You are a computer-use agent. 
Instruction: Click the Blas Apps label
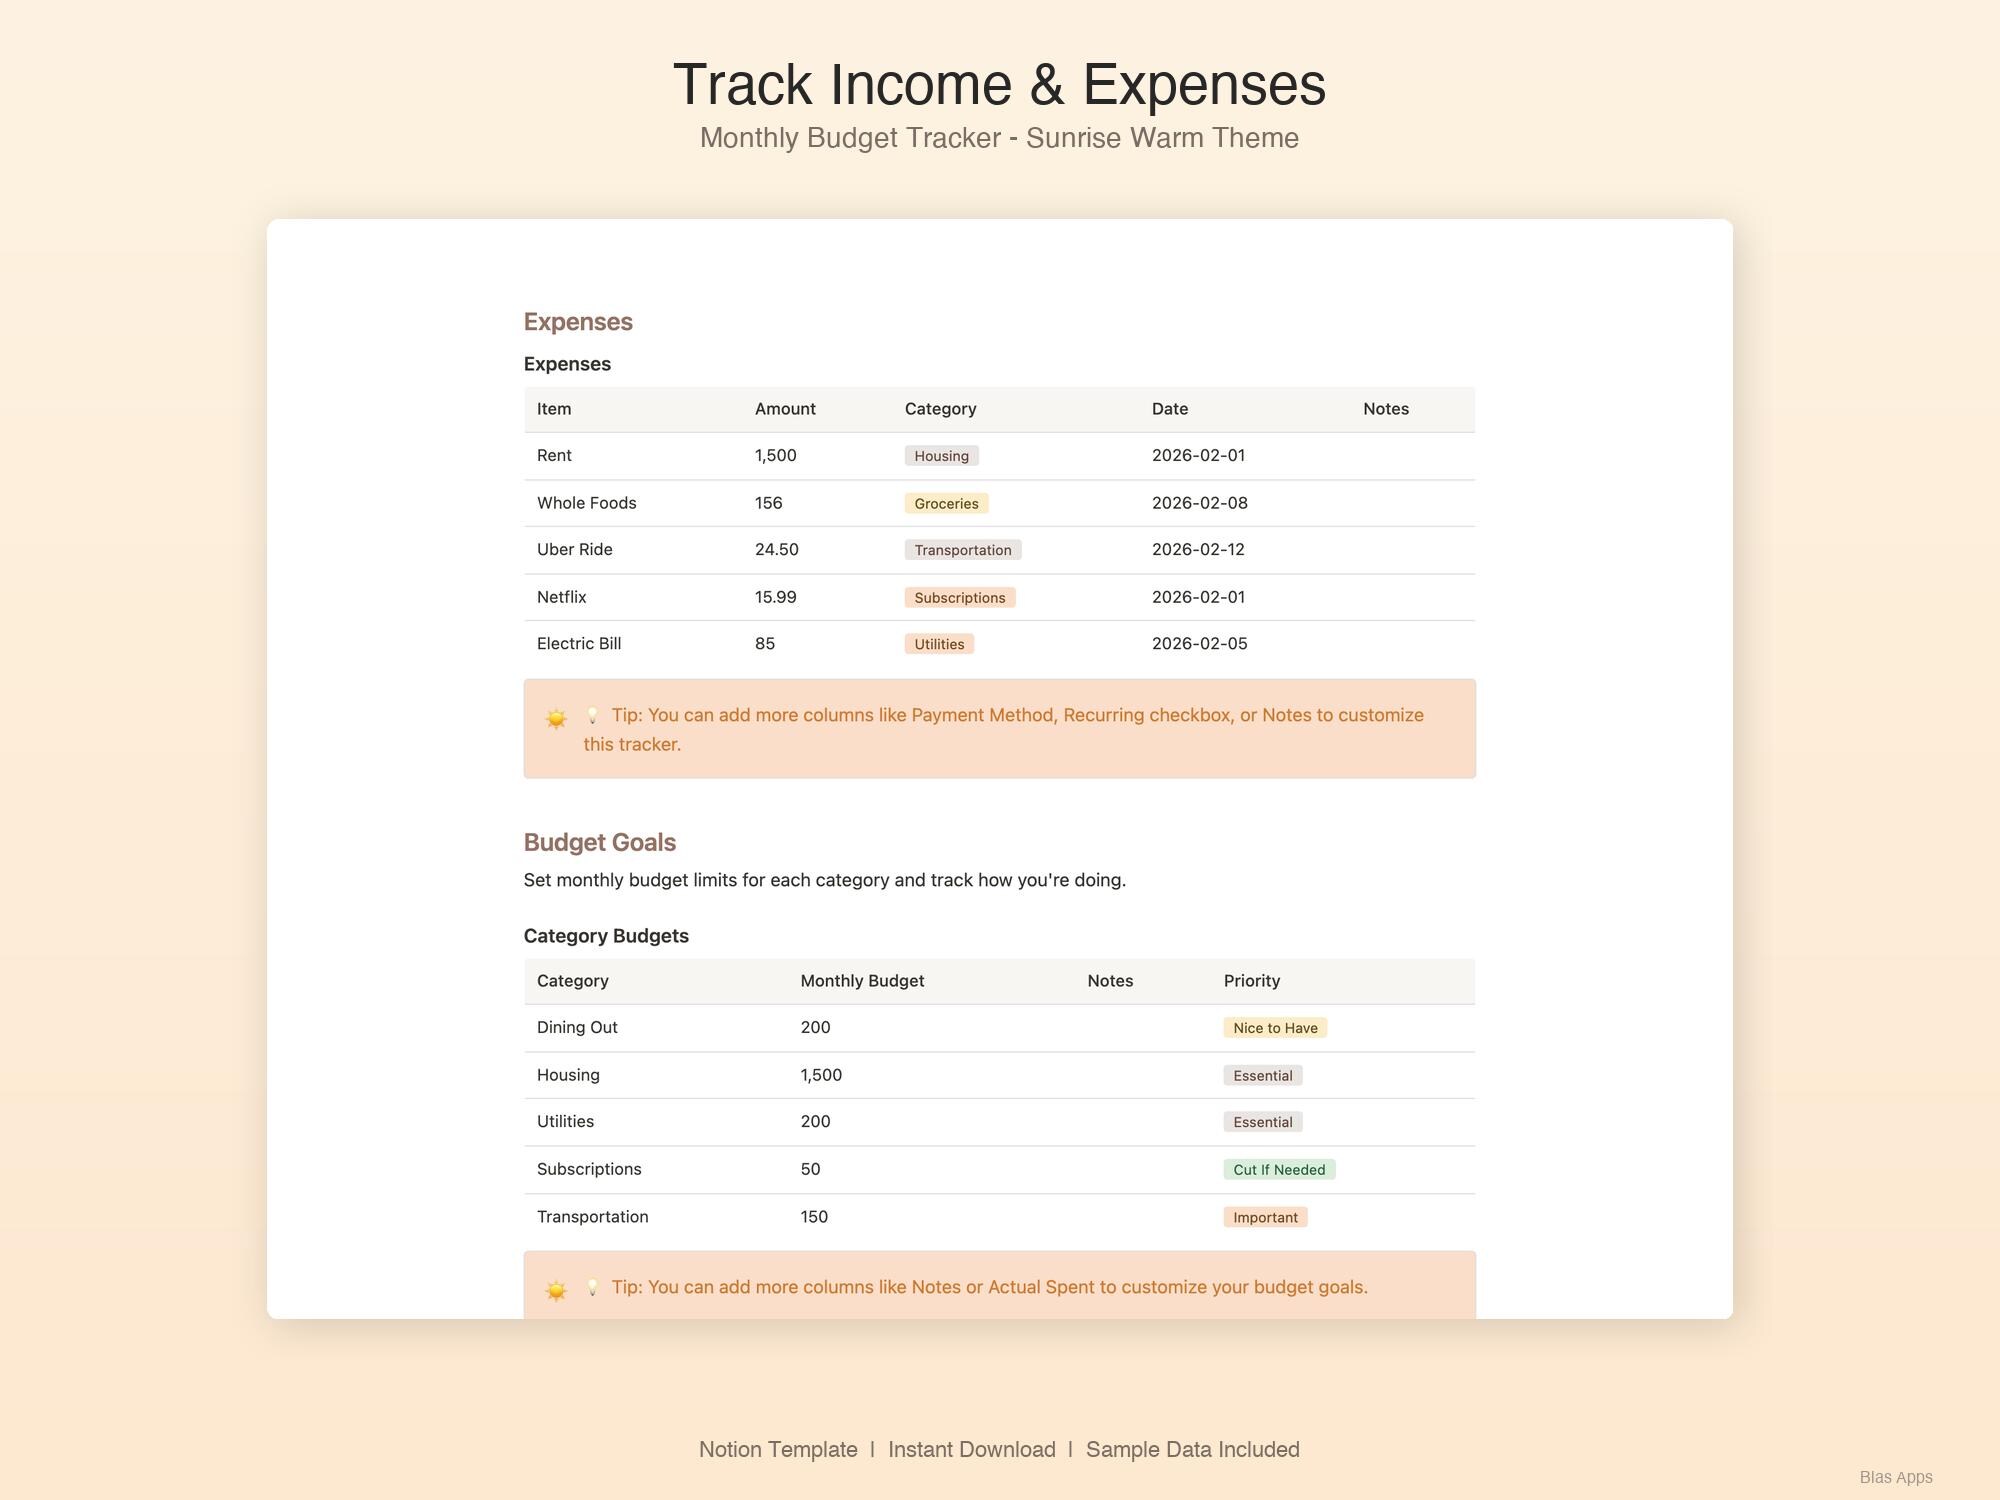click(x=1896, y=1477)
